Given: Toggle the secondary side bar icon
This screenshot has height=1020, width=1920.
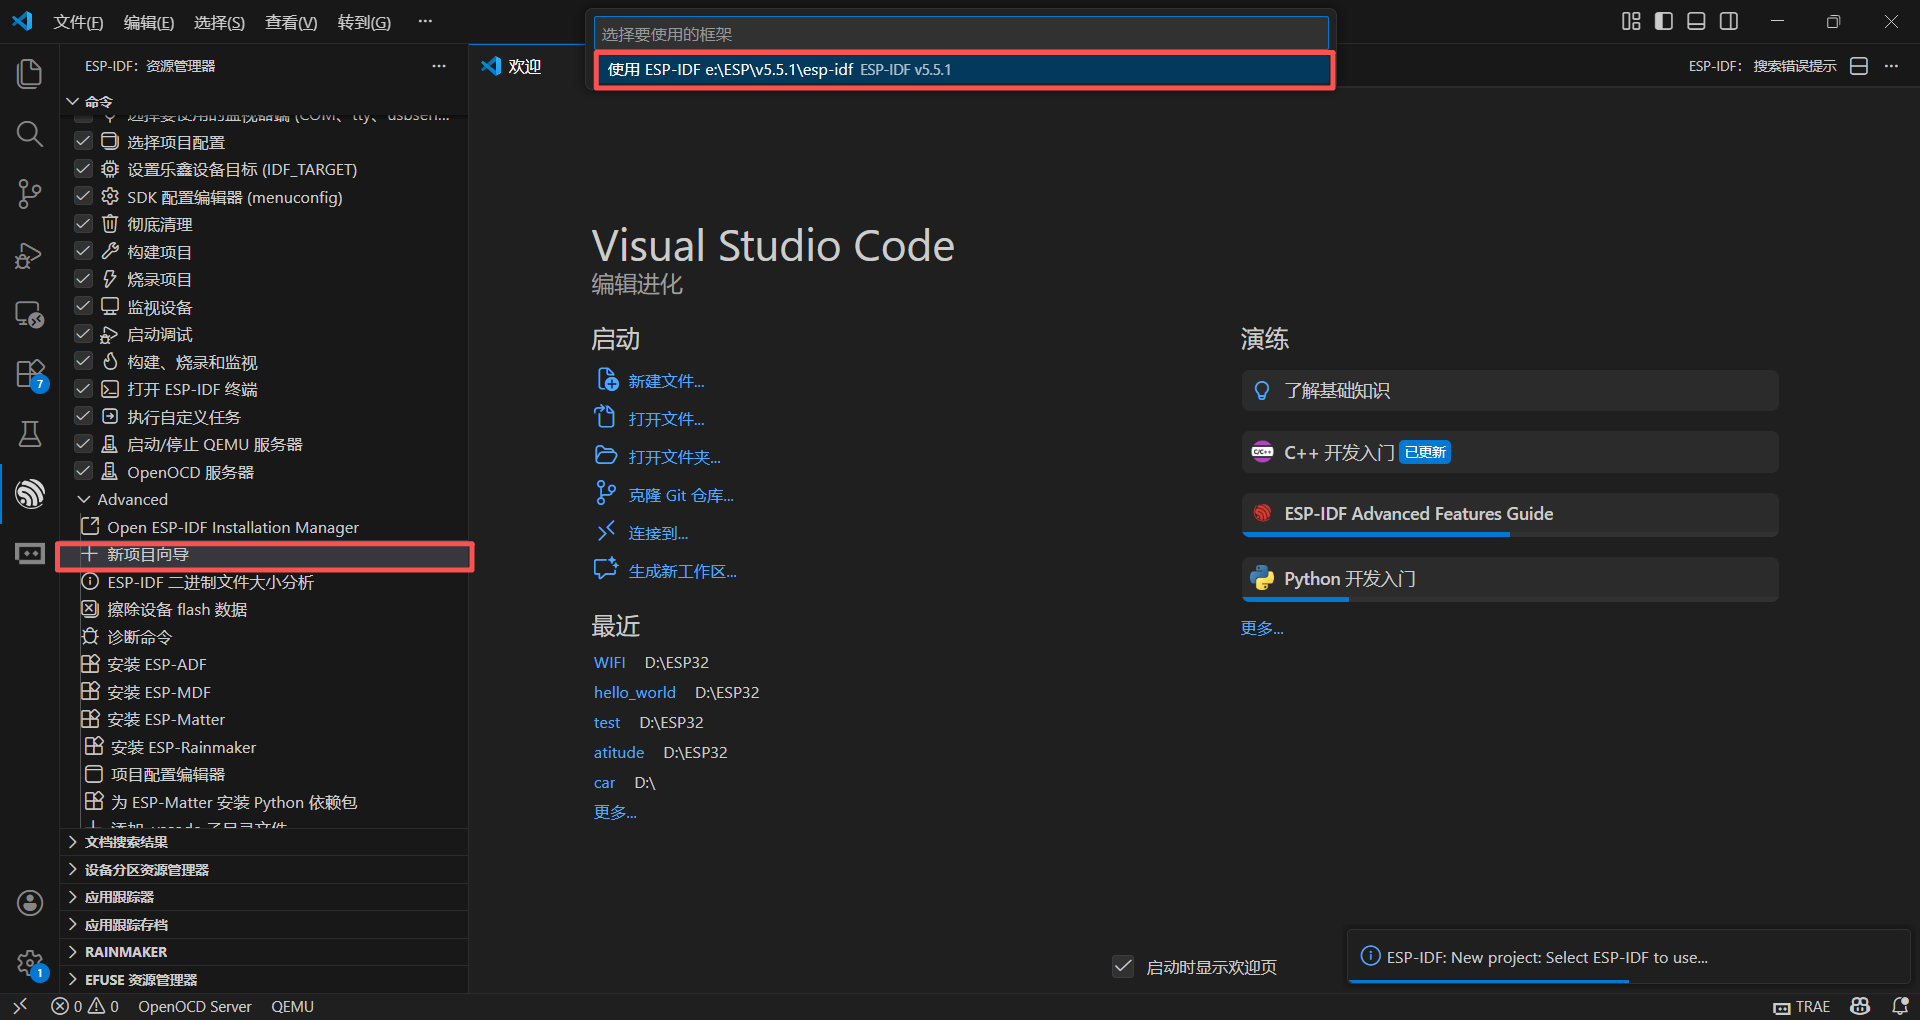Looking at the screenshot, I should click(1729, 21).
